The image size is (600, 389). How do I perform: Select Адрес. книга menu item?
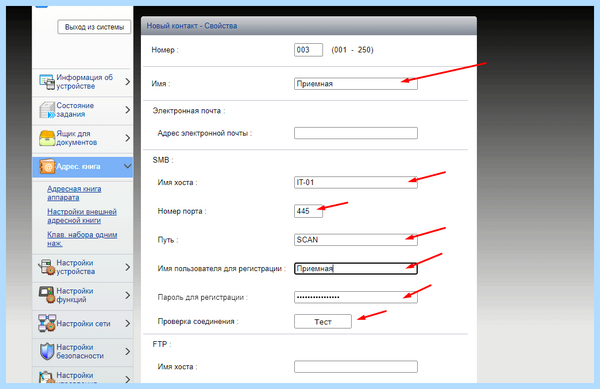pyautogui.click(x=83, y=167)
